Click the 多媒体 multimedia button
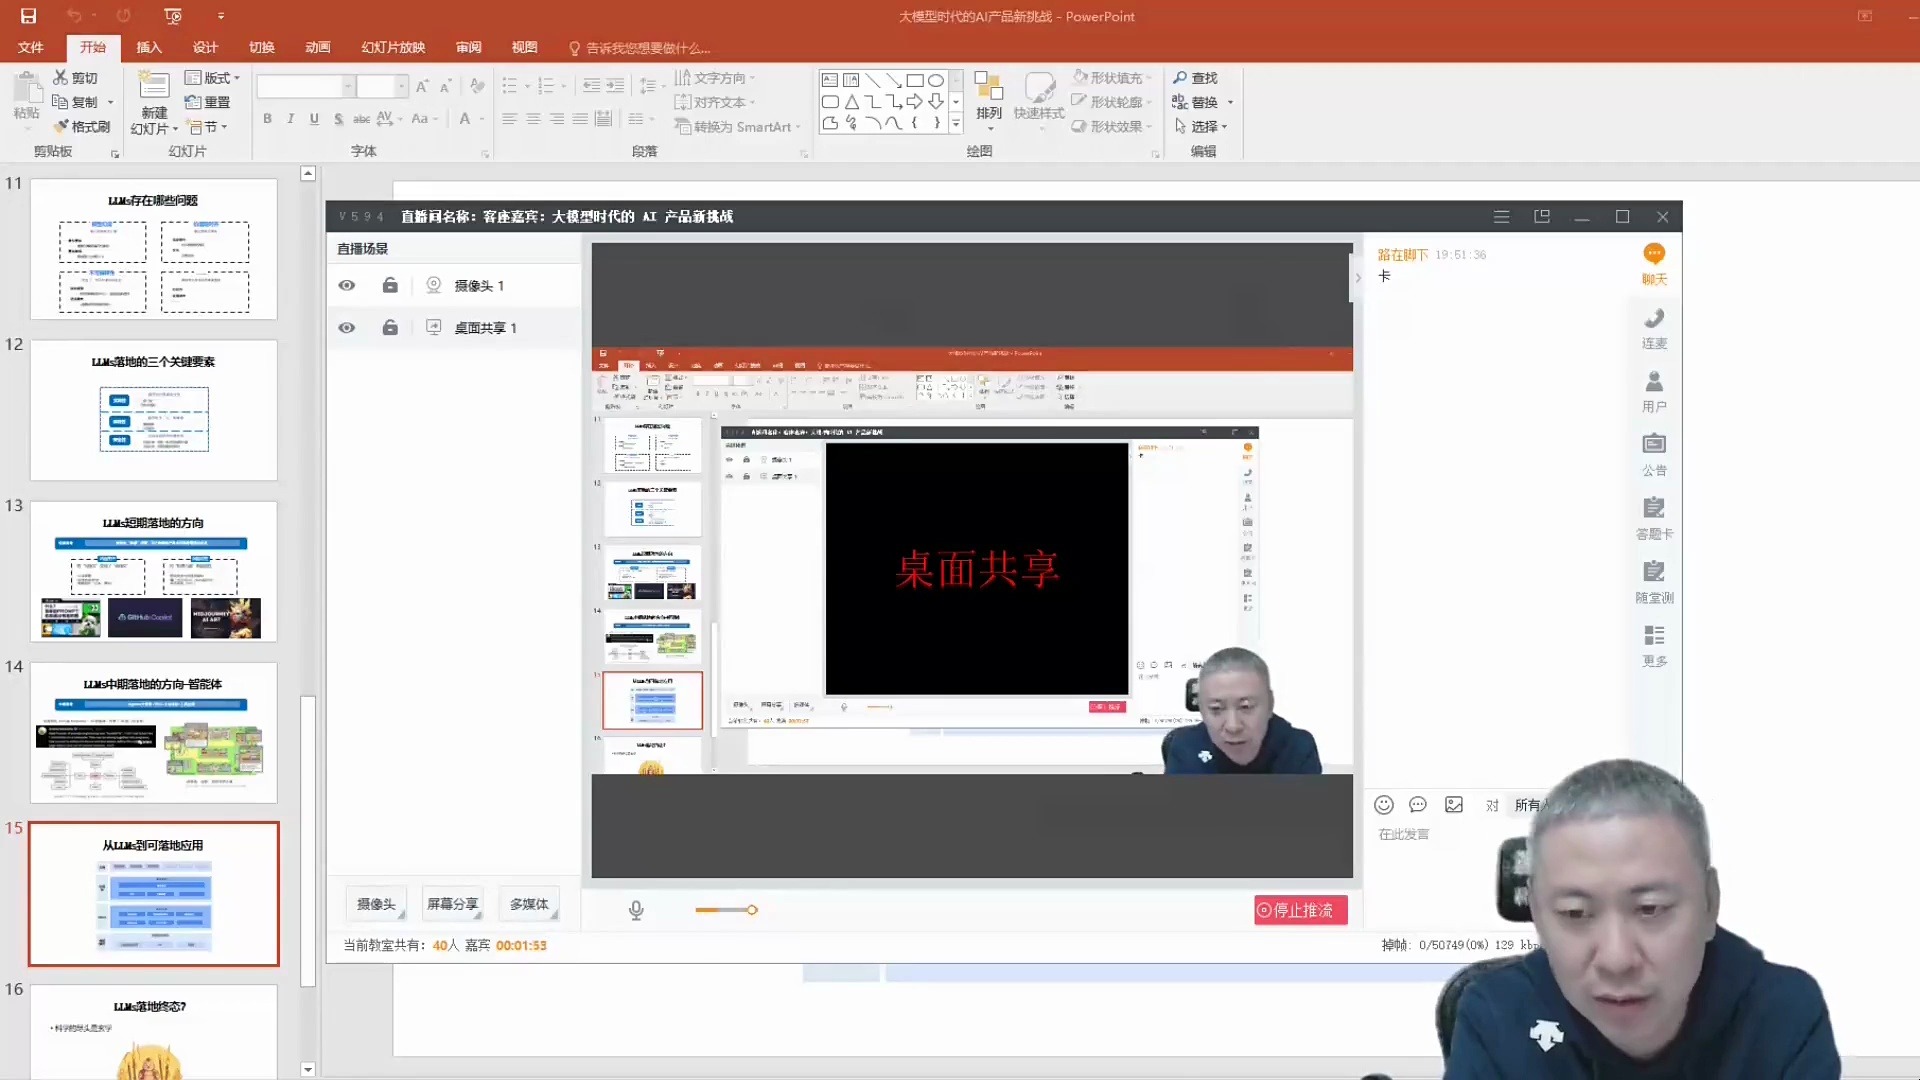 (529, 904)
